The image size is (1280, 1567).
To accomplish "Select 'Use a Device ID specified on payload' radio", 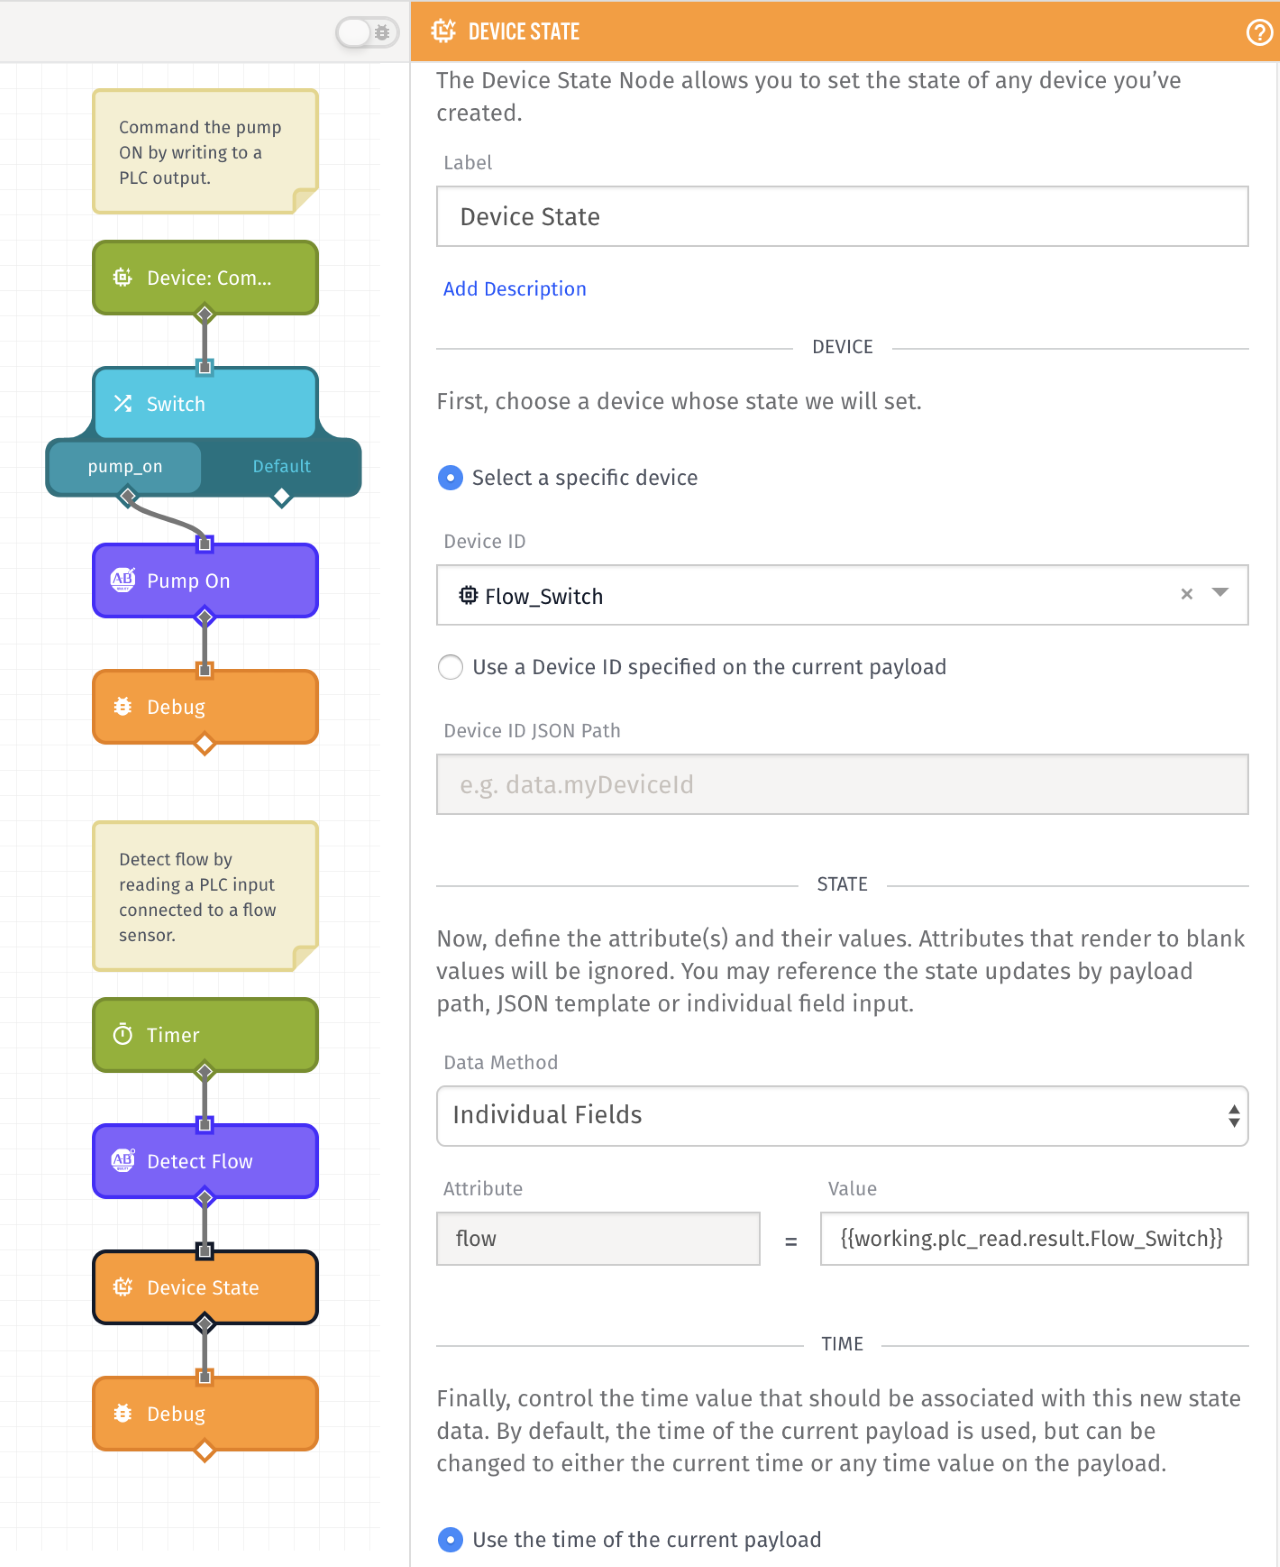I will coord(451,667).
